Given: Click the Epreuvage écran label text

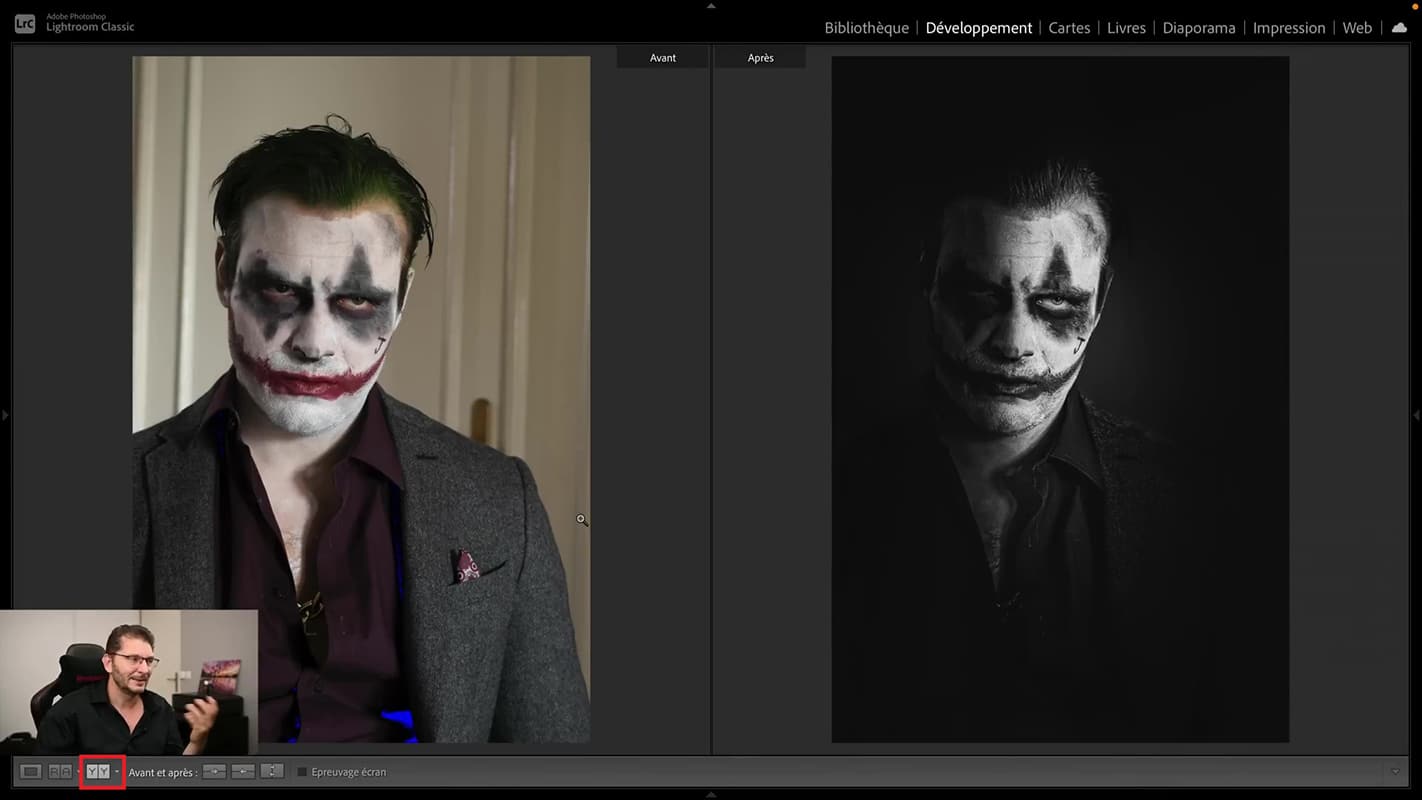Looking at the screenshot, I should click(x=348, y=772).
